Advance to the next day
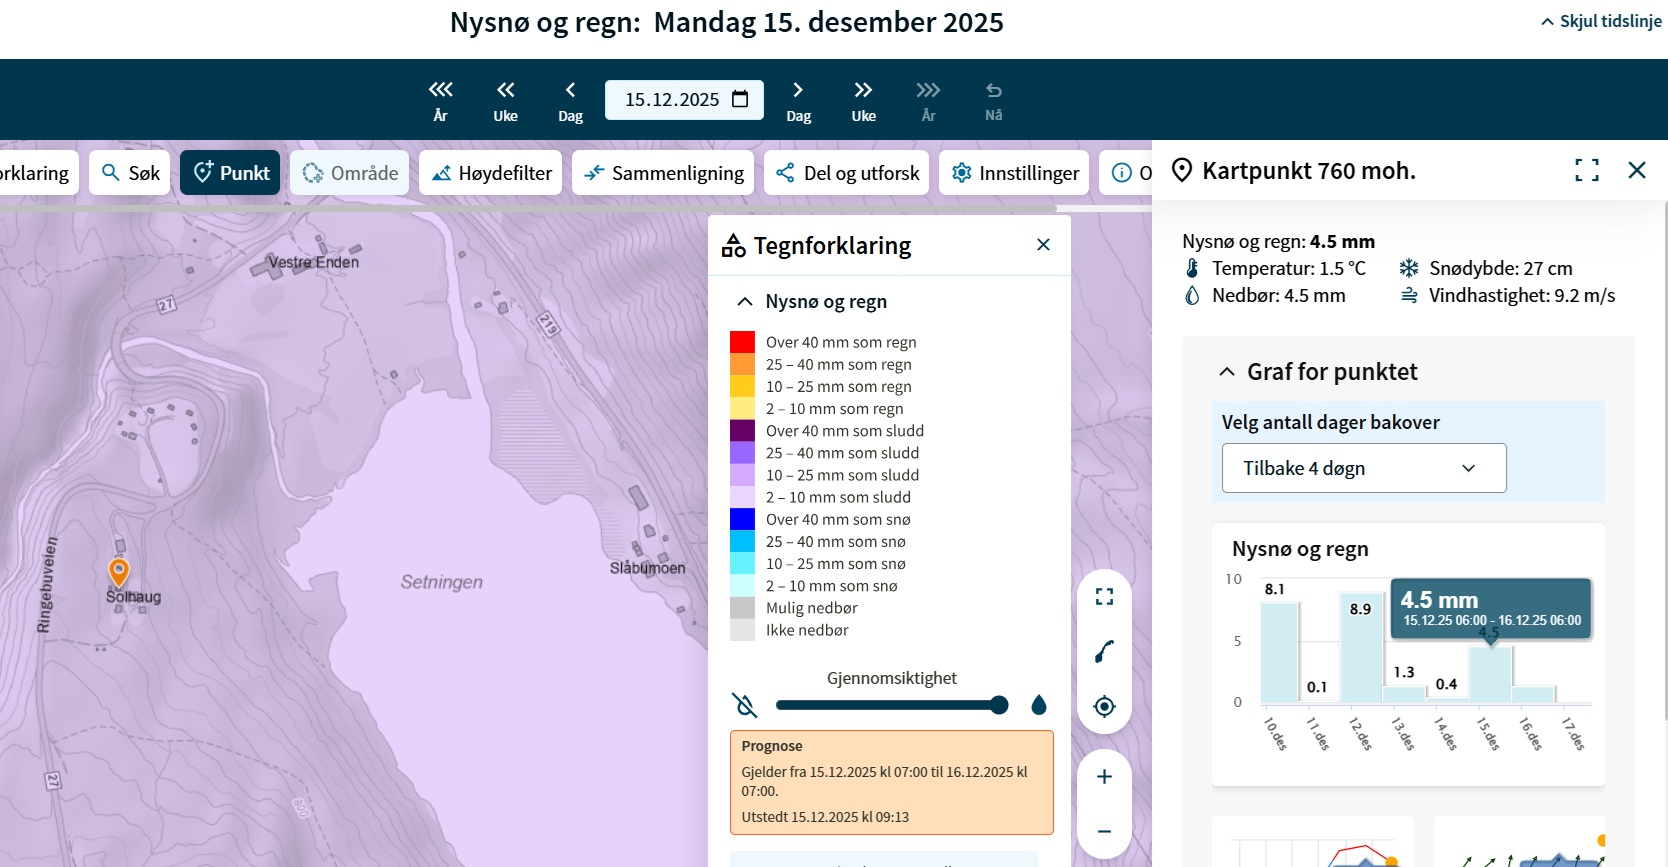The image size is (1668, 867). click(798, 100)
